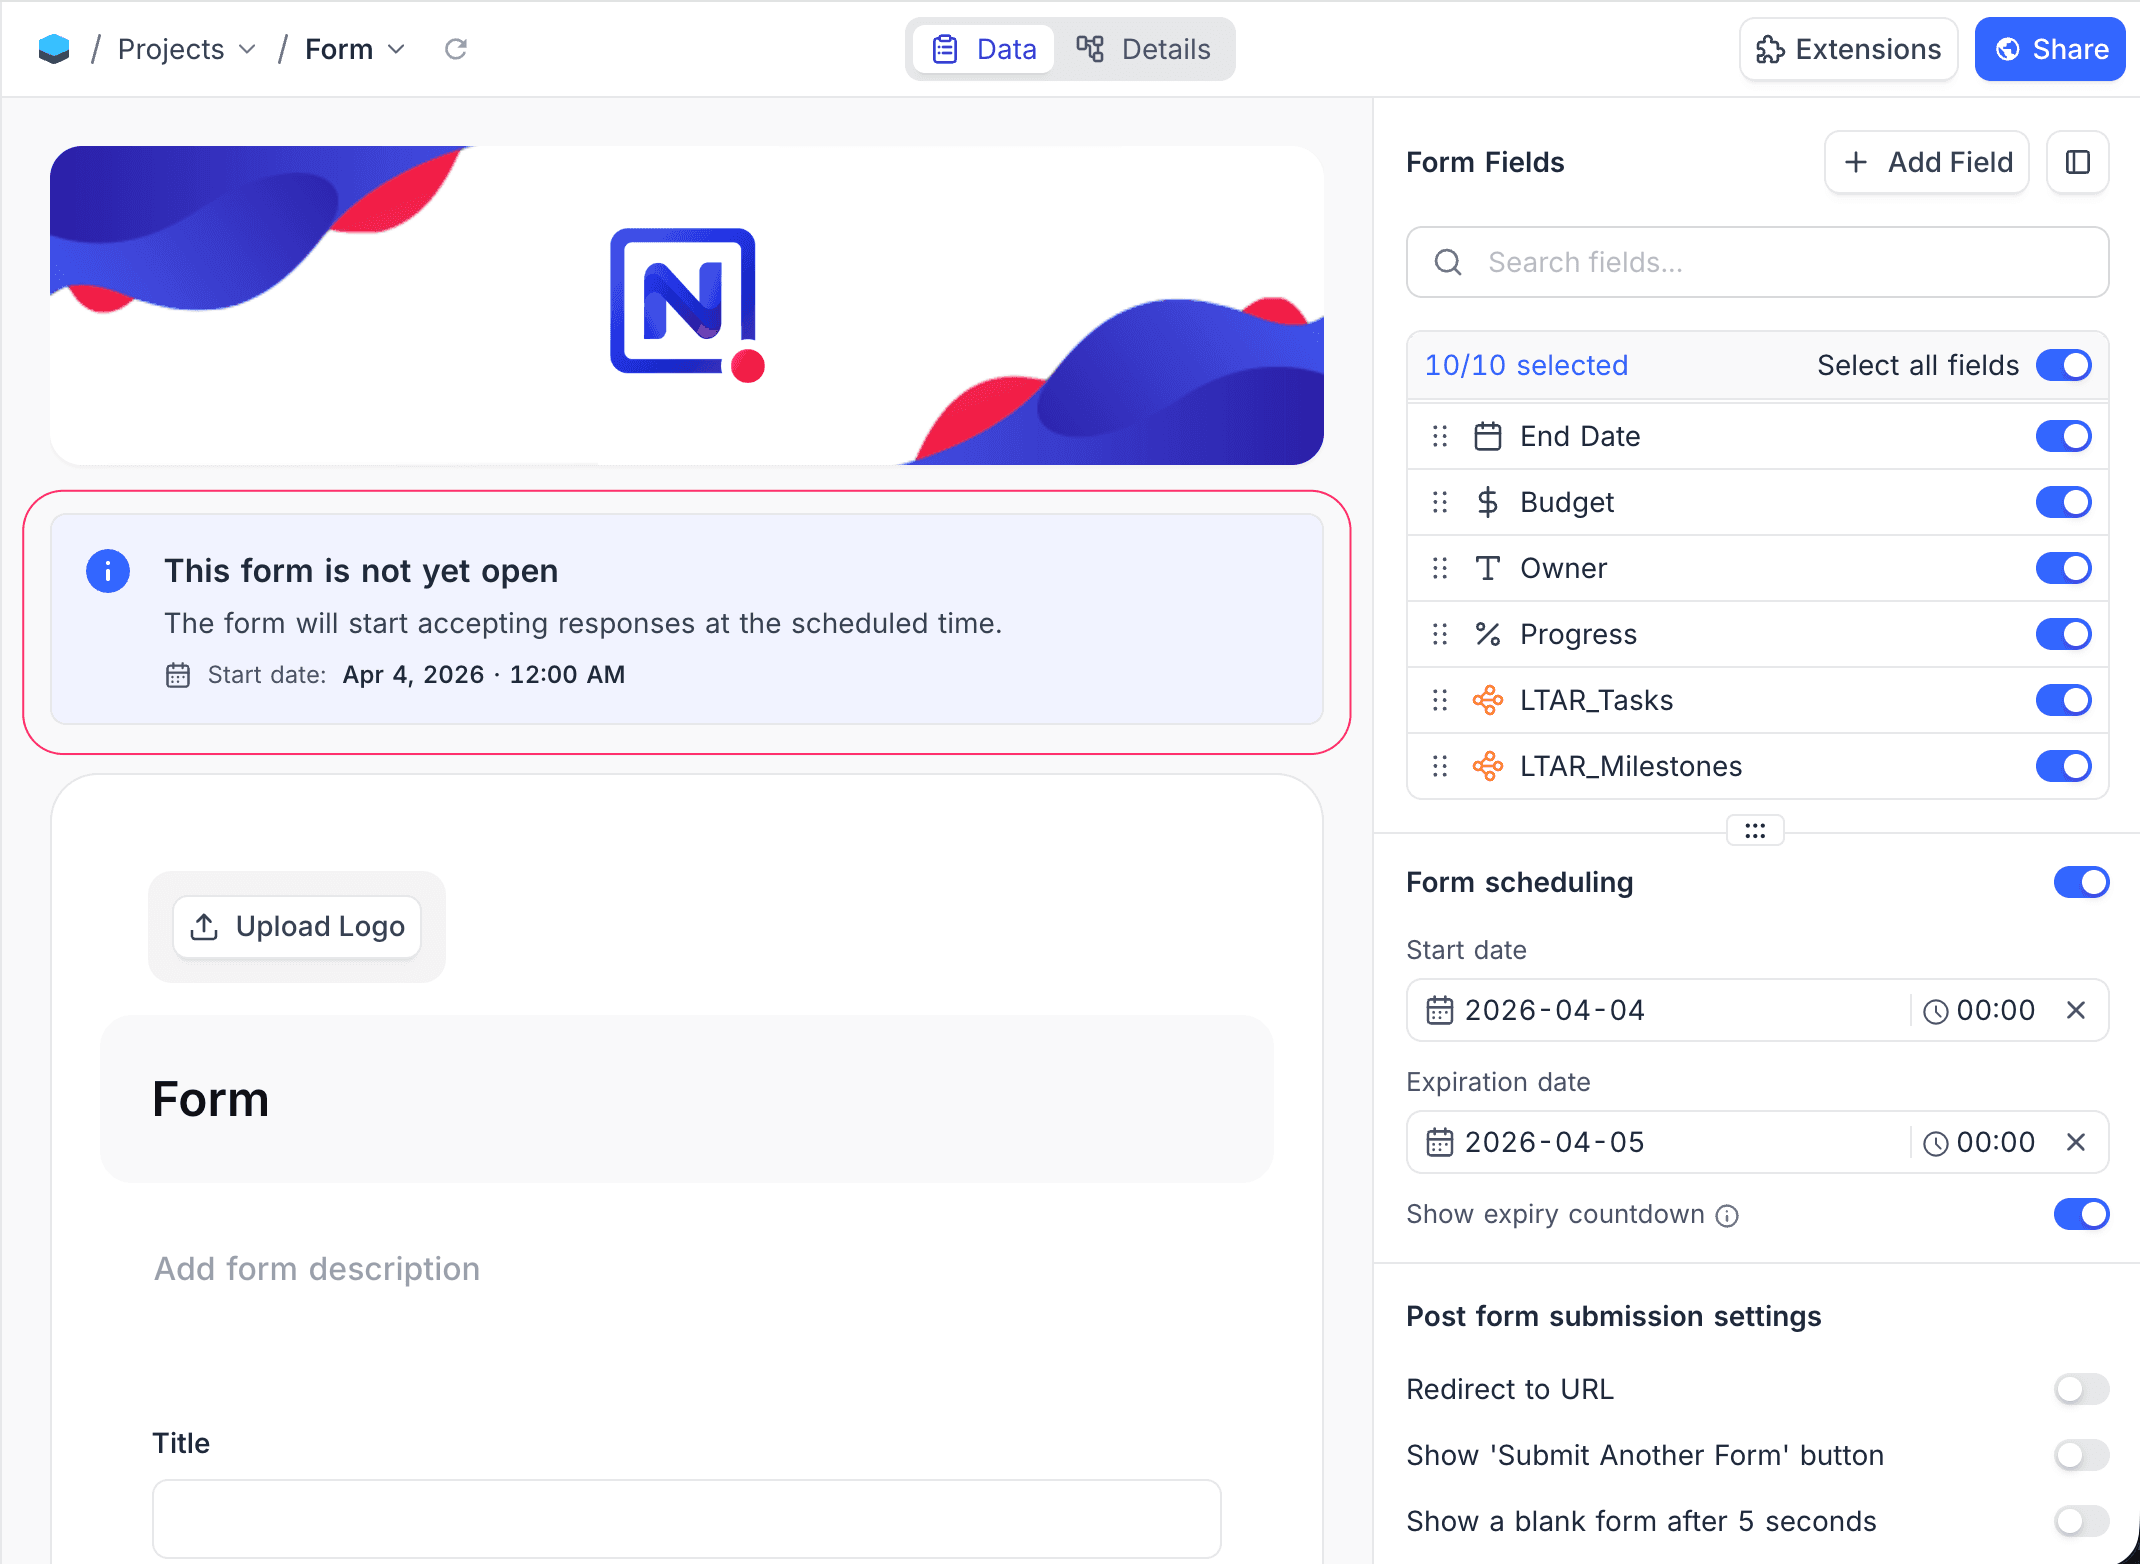The width and height of the screenshot is (2140, 1564).
Task: Clear the Expiration date with the X
Action: (x=2076, y=1142)
